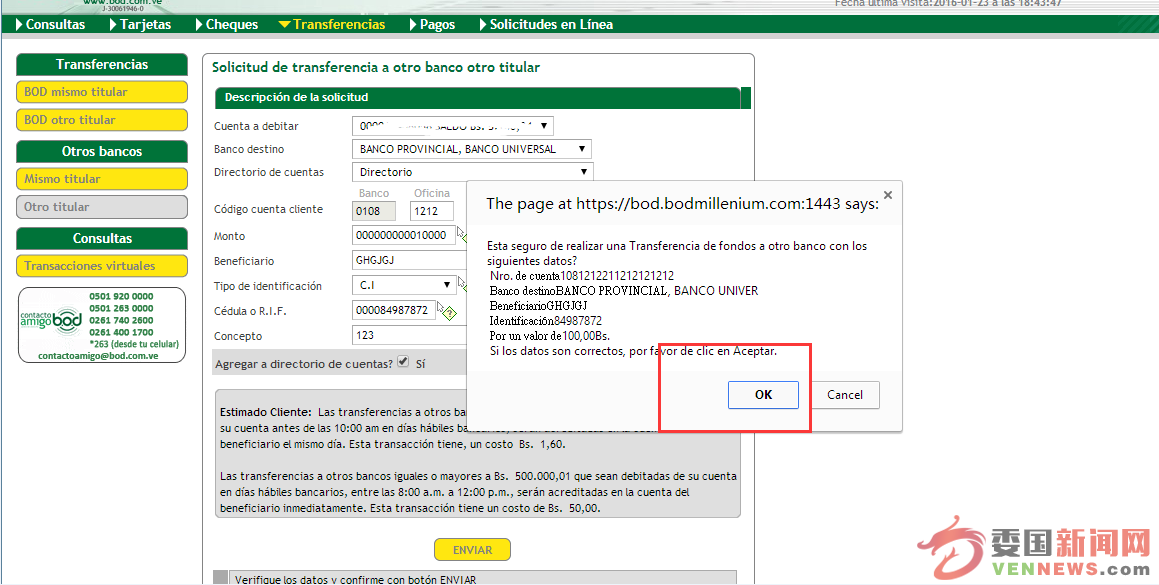The image size is (1159, 585).
Task: Click the 'Solicitud de transferencia a otro banco' heading
Action: coord(375,67)
